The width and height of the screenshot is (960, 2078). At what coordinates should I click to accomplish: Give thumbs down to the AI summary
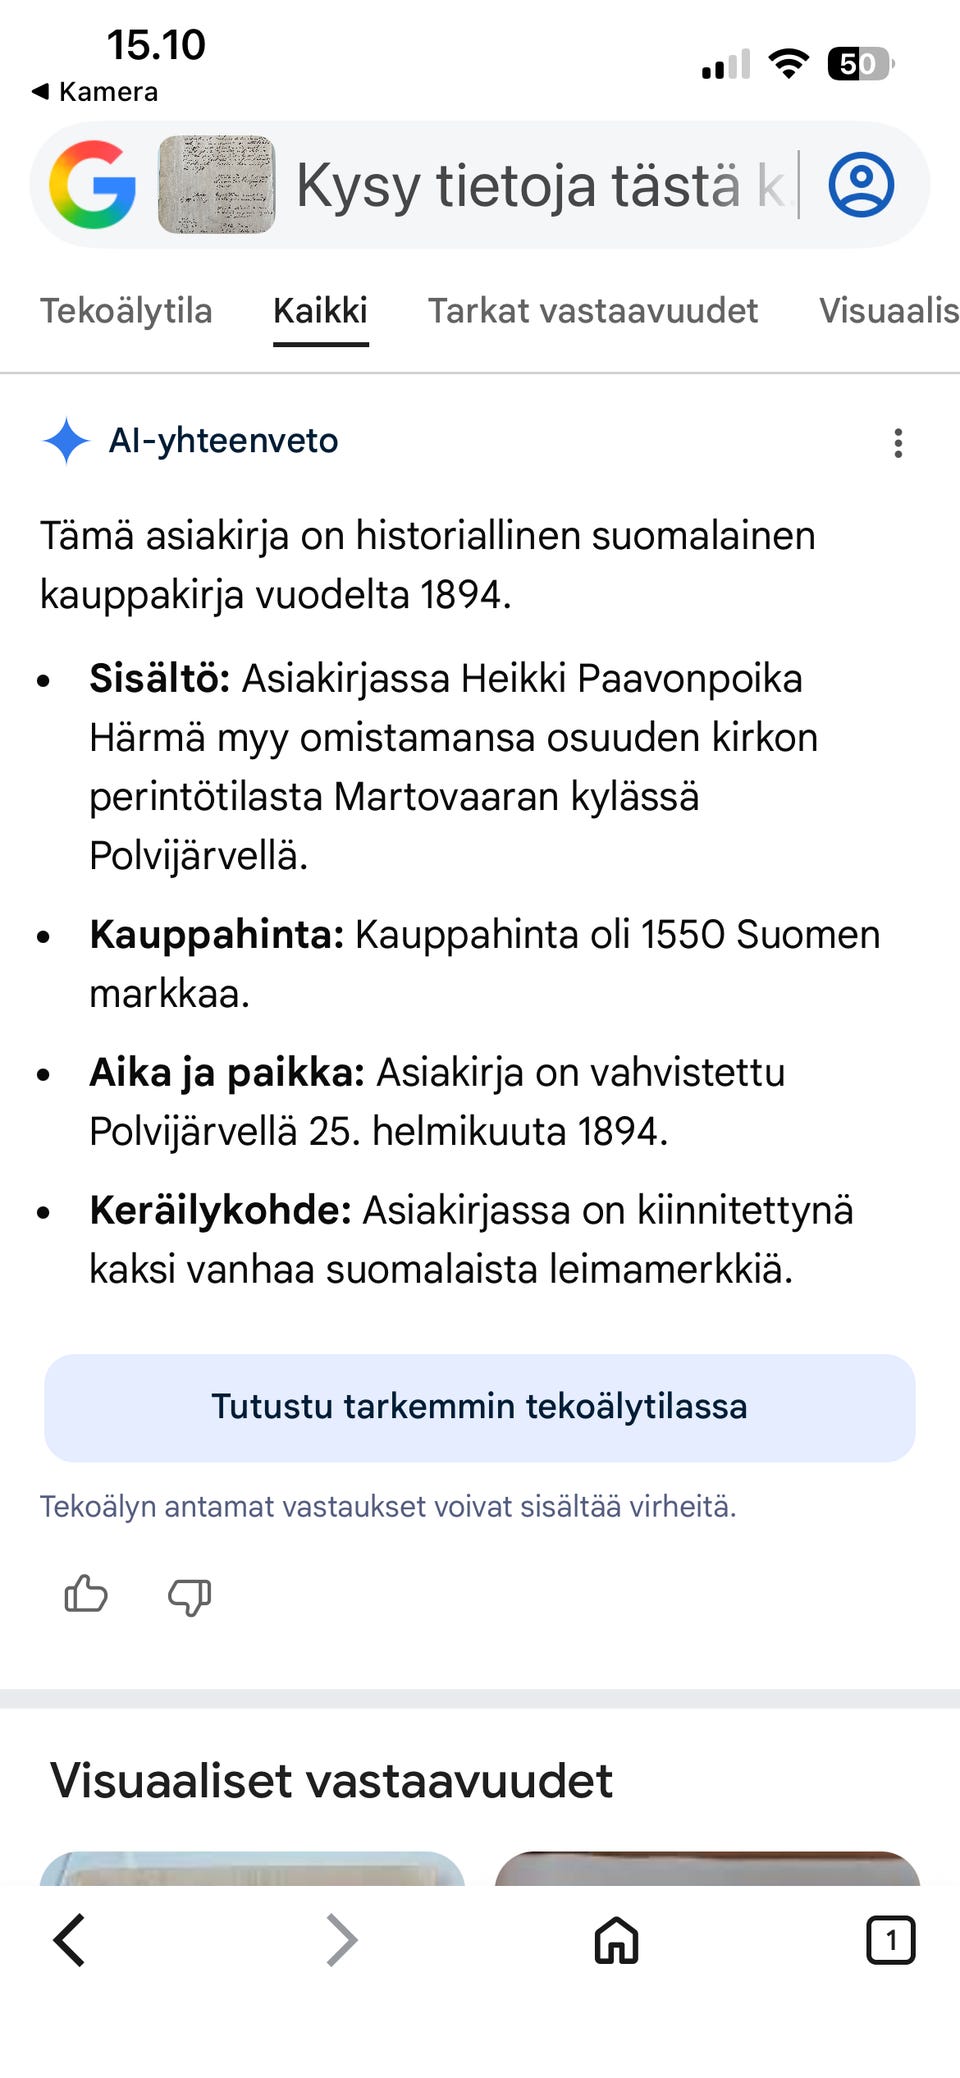(188, 1597)
